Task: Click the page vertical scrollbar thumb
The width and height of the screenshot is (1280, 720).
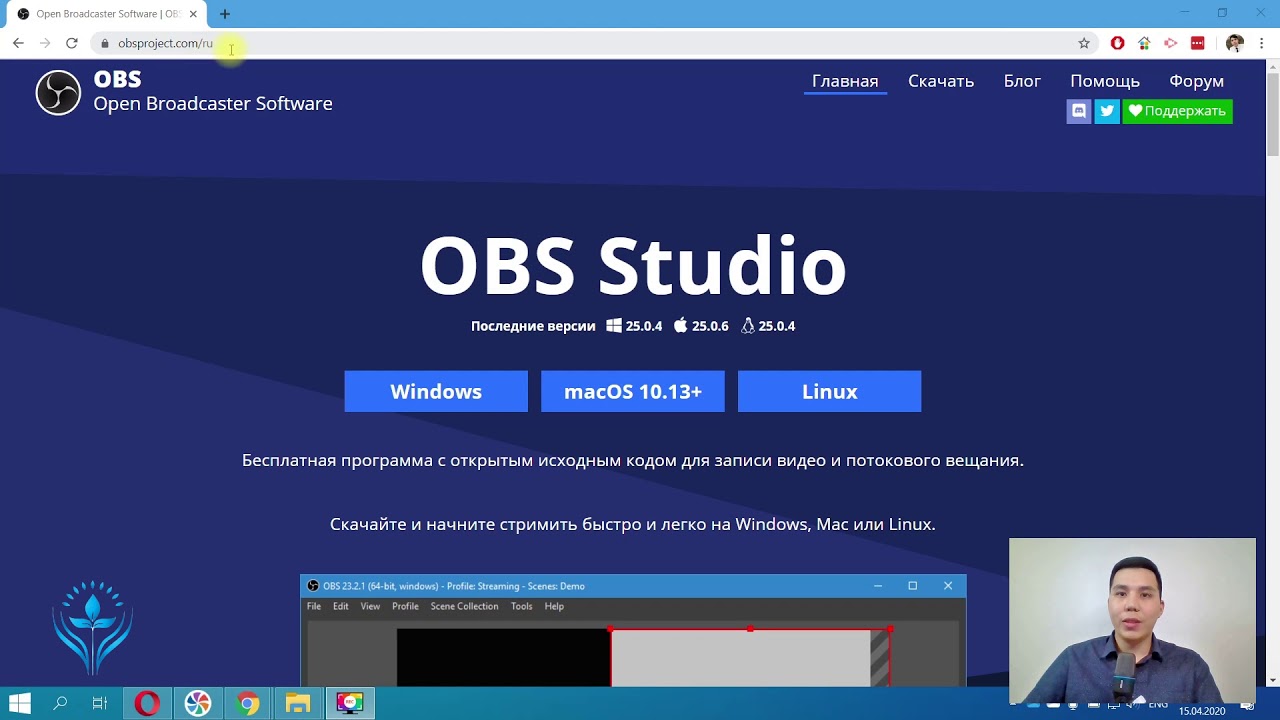Action: point(1273,115)
